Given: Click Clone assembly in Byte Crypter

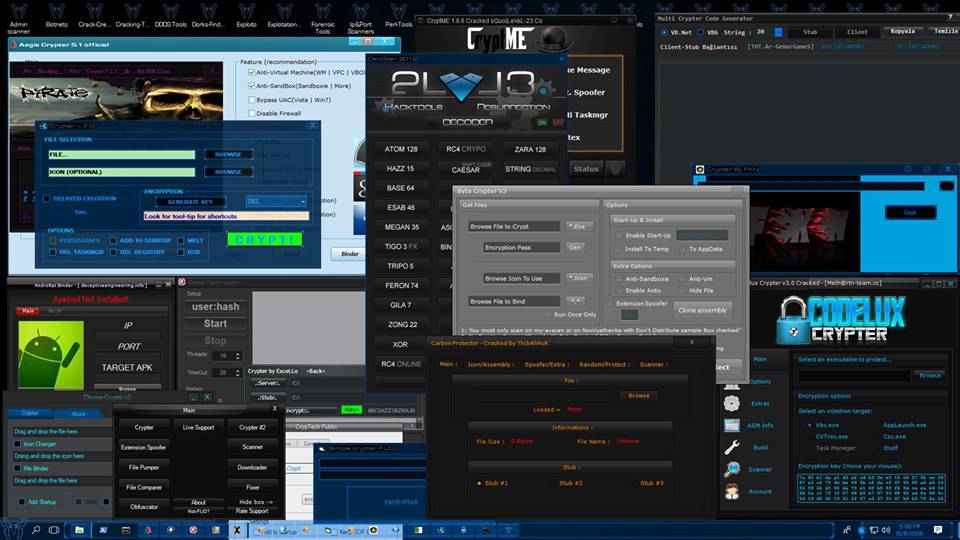Looking at the screenshot, I should [x=702, y=310].
